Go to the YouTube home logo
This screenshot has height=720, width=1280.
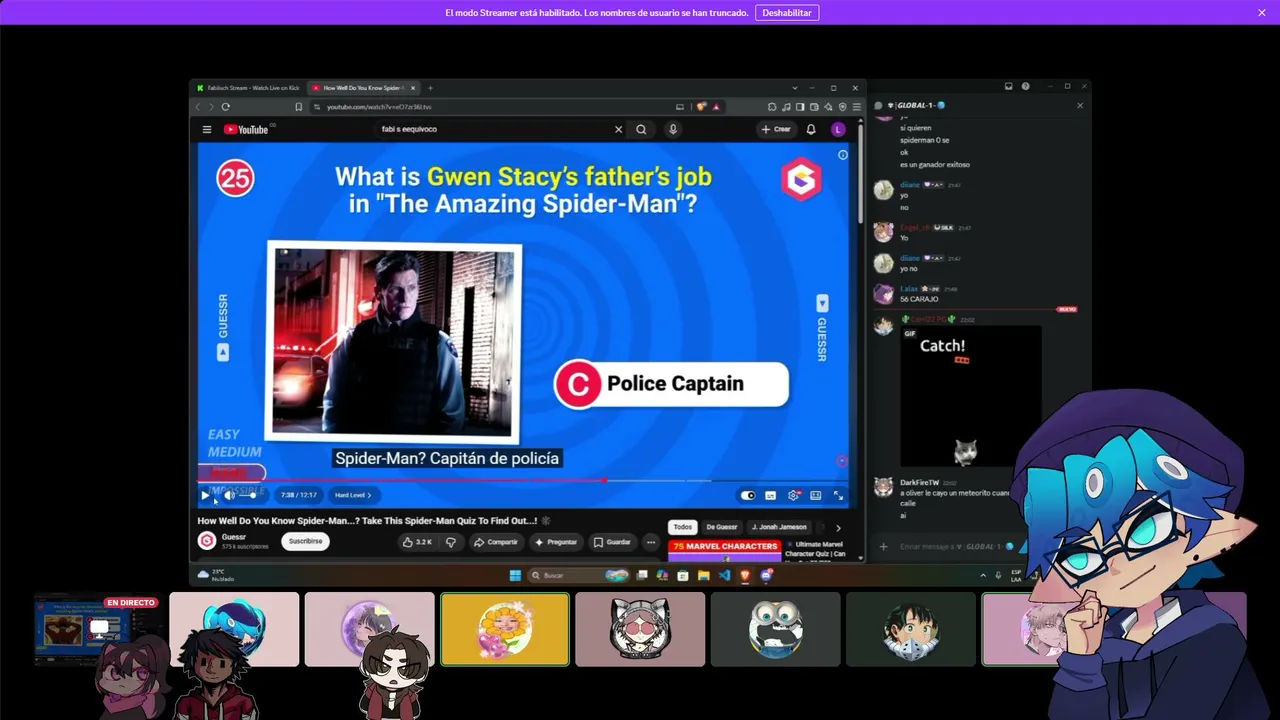[246, 129]
